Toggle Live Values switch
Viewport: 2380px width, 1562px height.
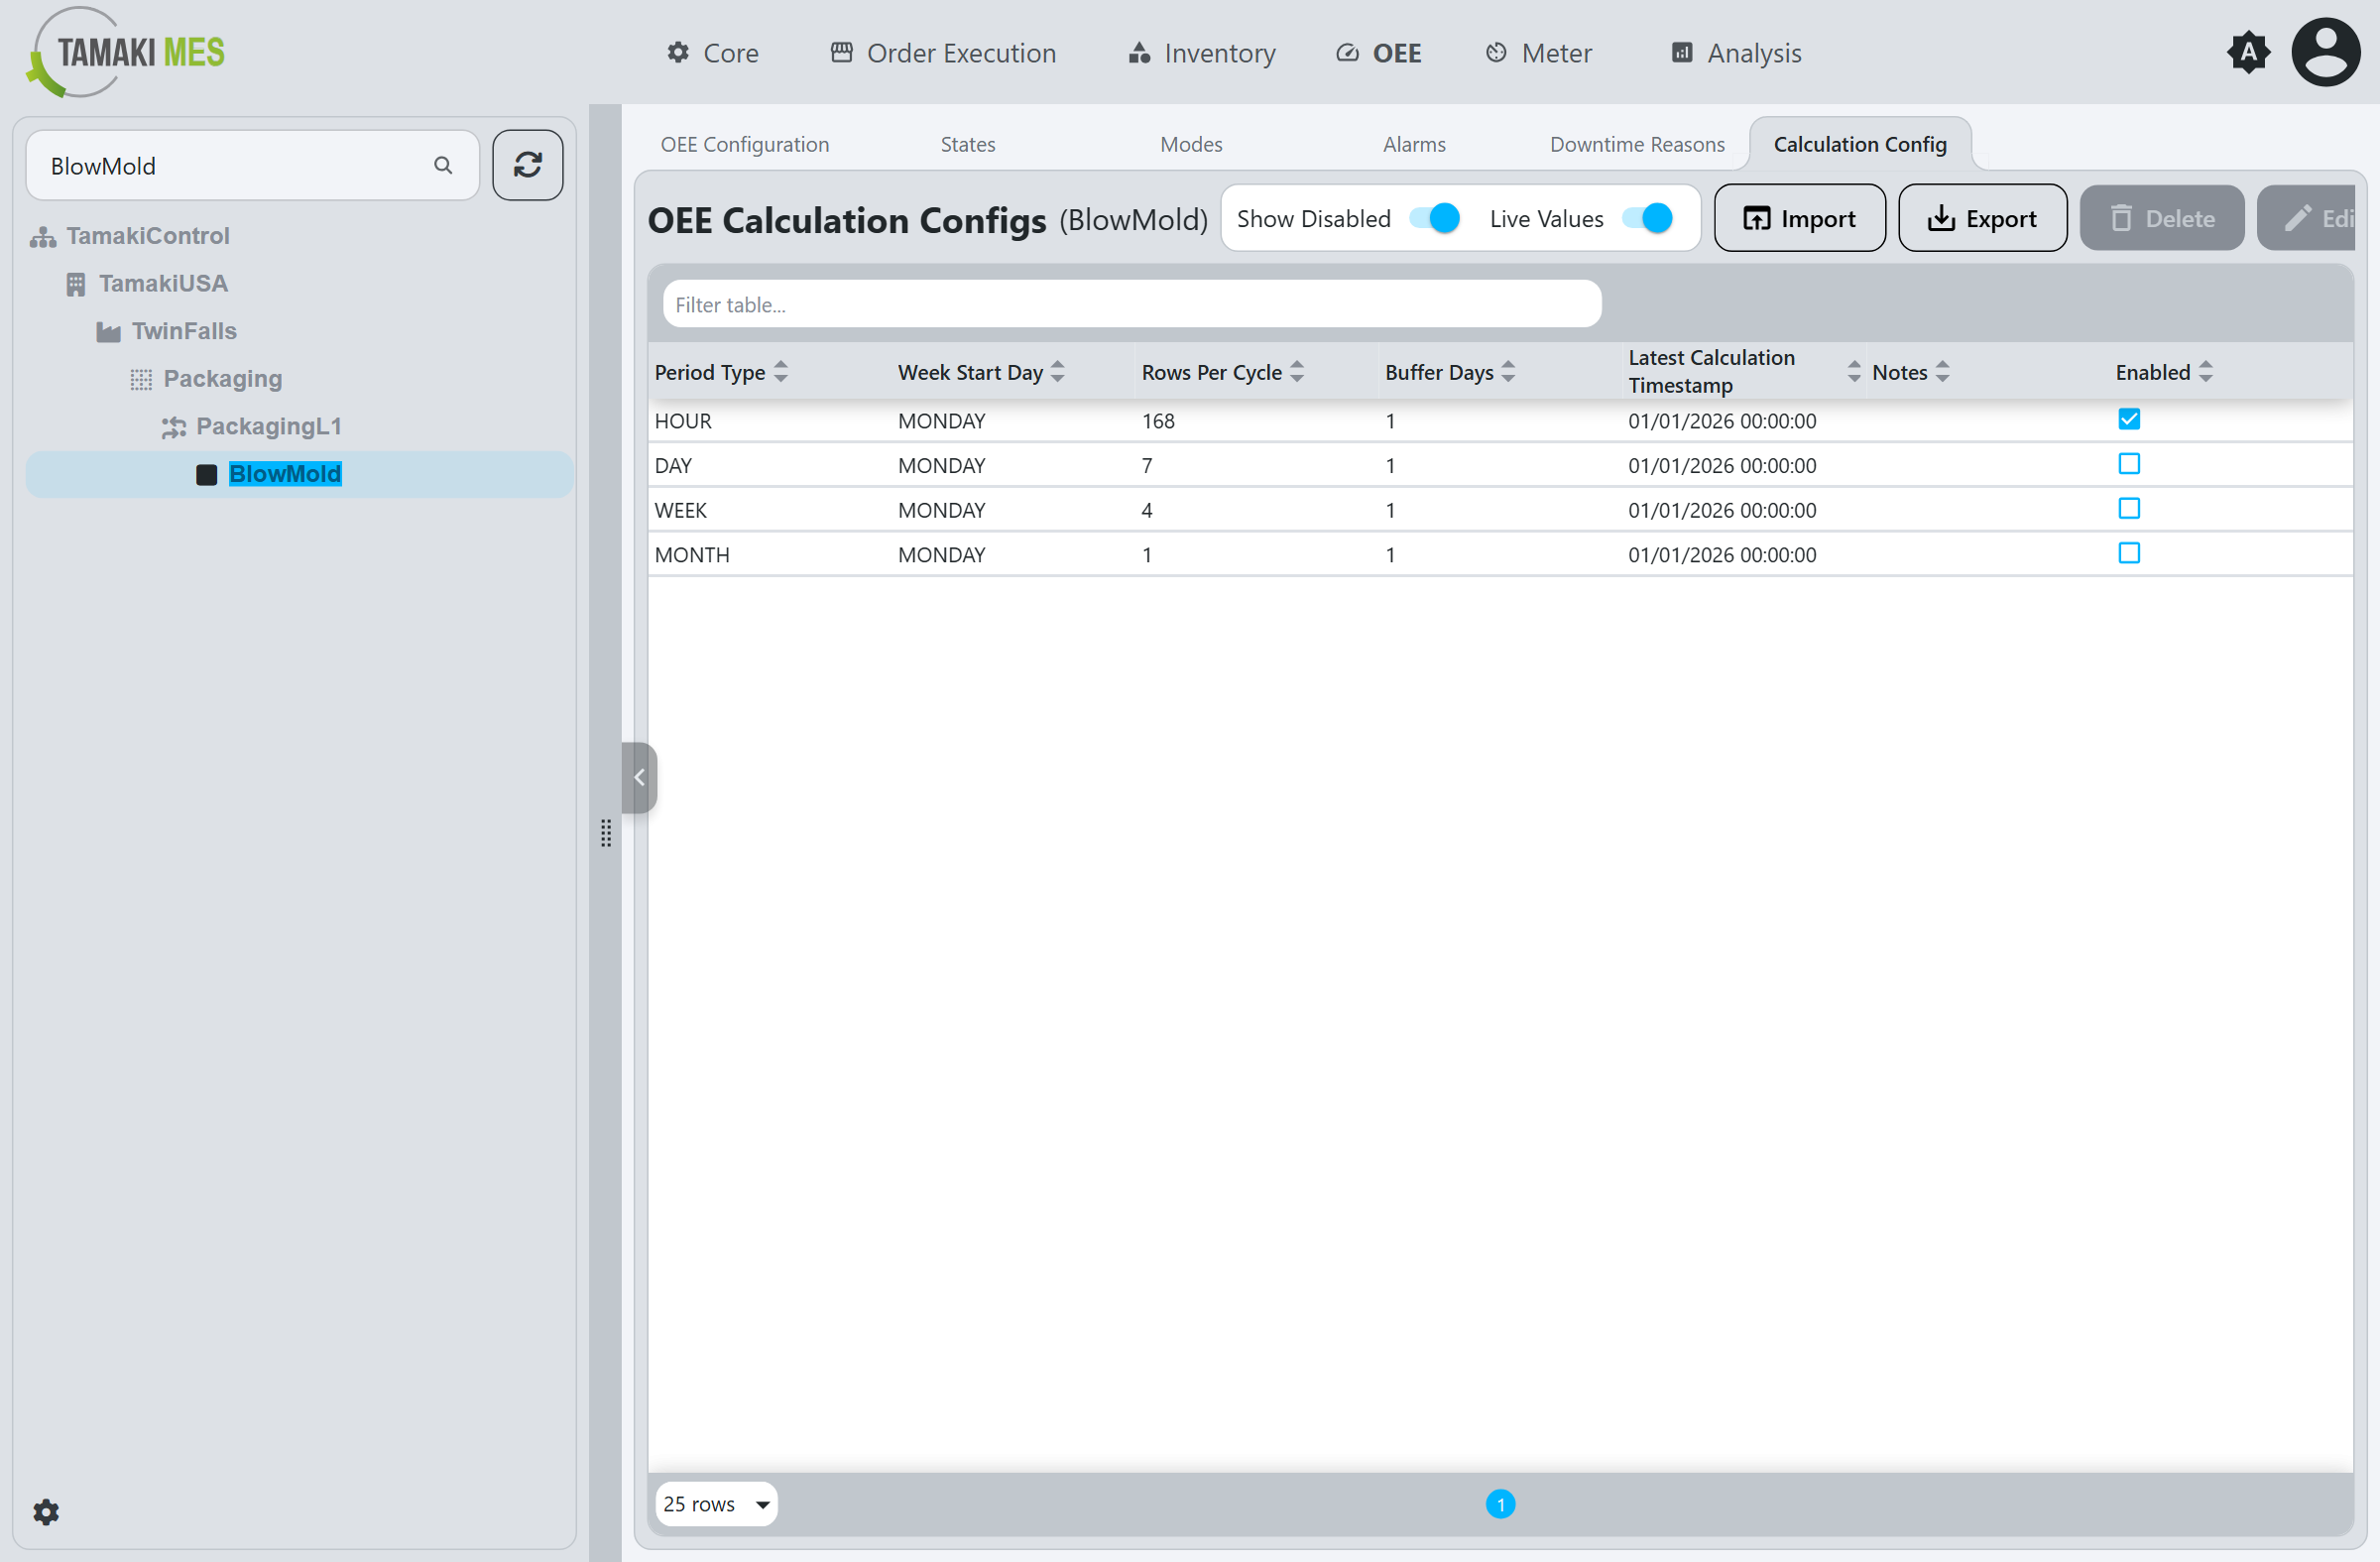tap(1647, 218)
